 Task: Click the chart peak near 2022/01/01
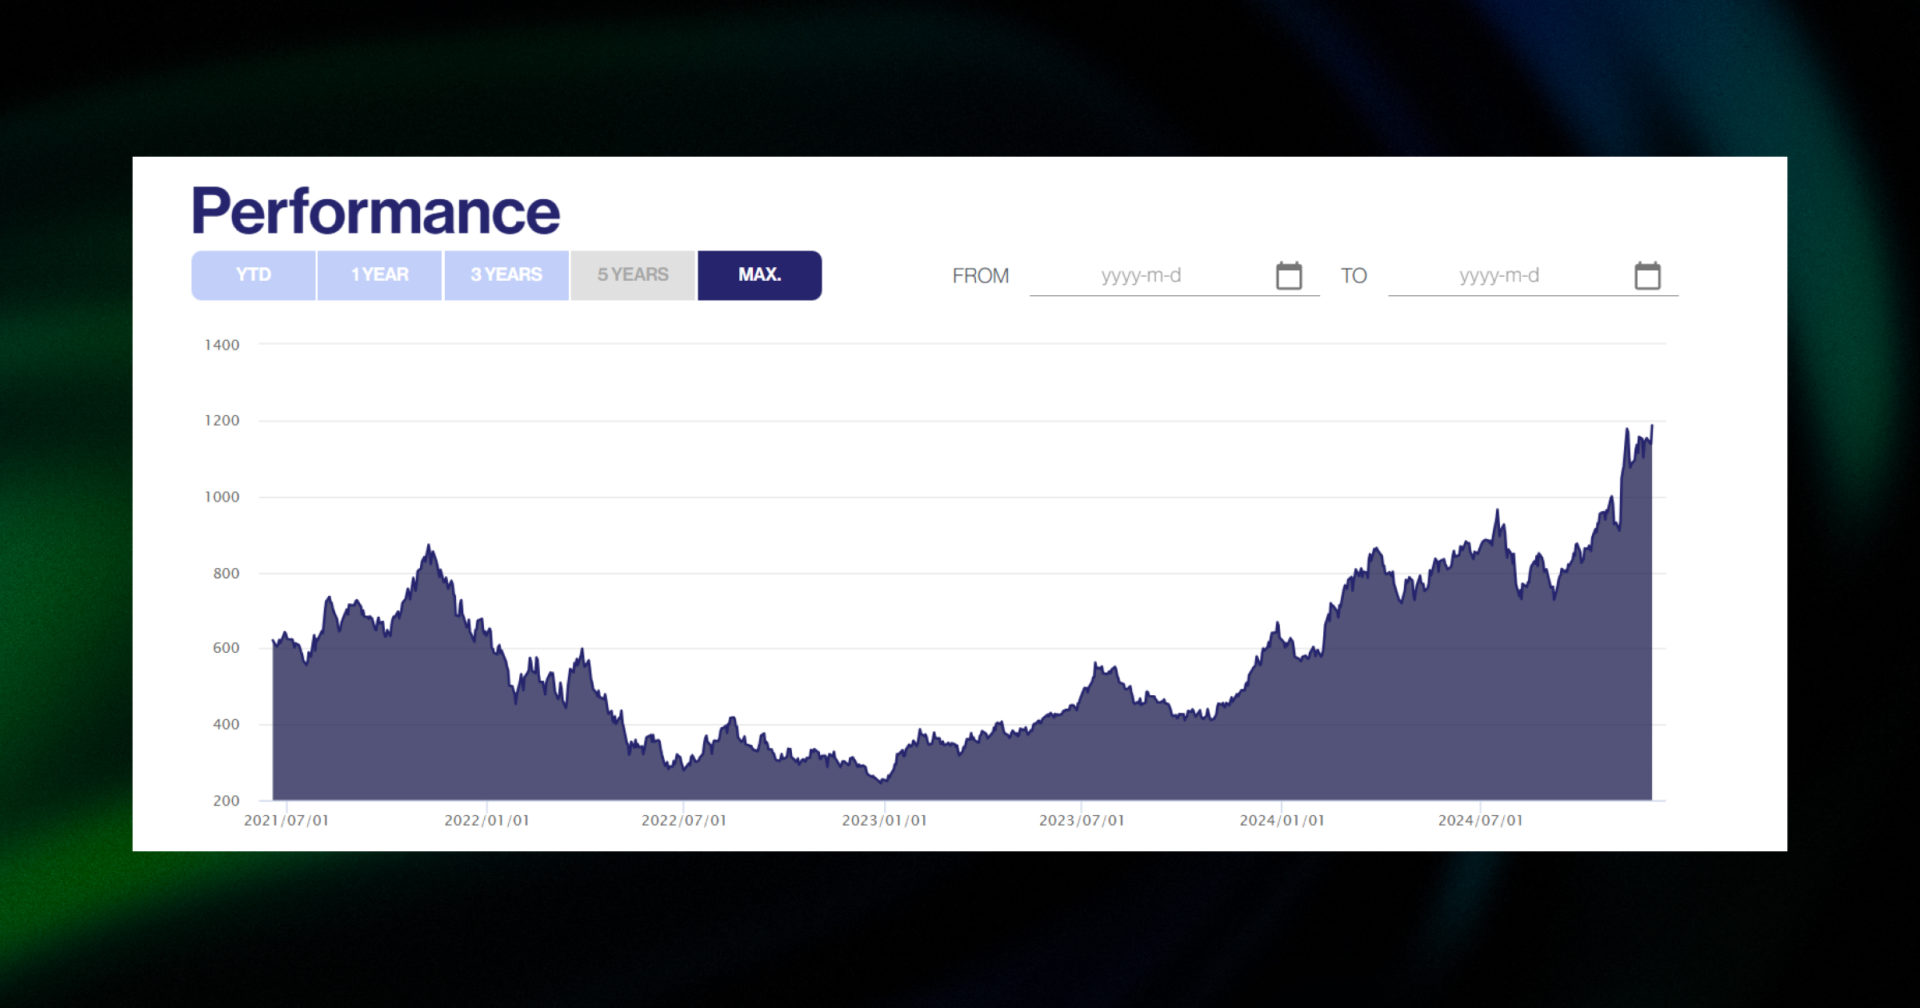[430, 547]
